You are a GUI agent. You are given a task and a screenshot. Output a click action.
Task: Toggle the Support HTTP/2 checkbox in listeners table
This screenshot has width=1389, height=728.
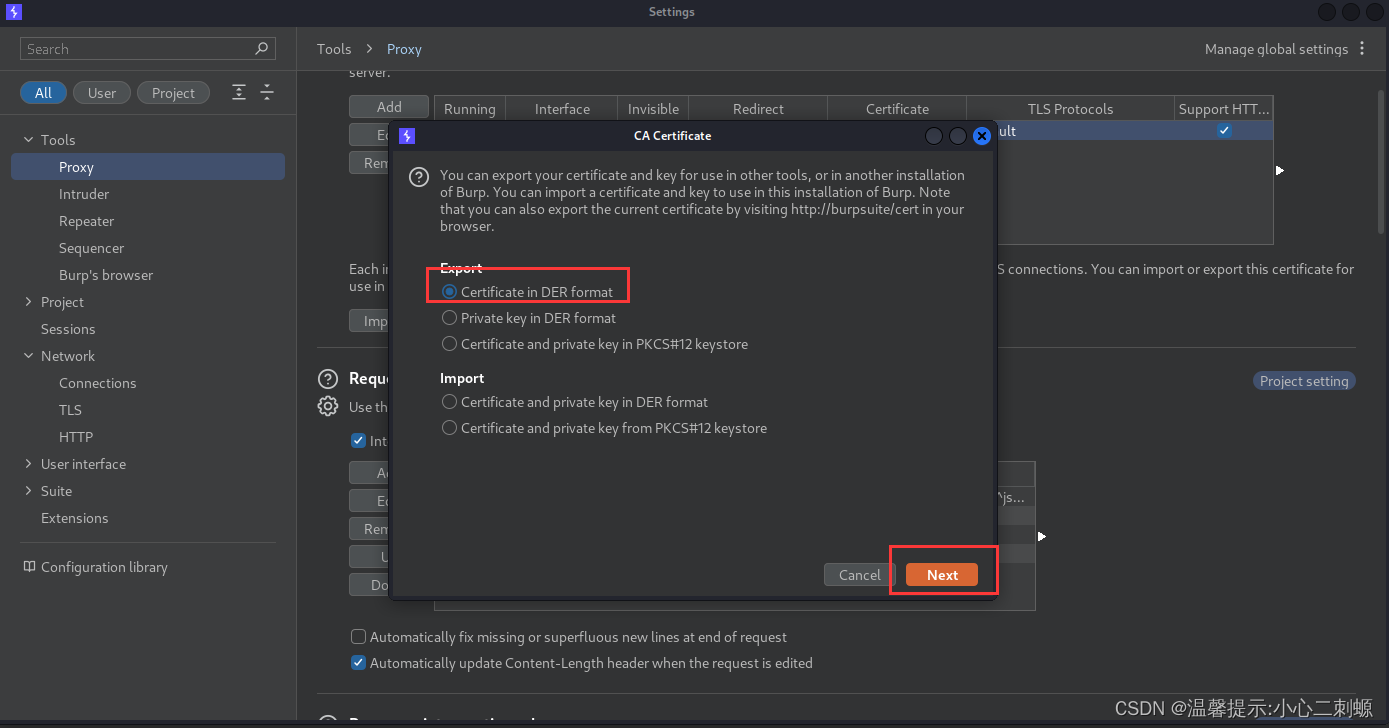(x=1224, y=131)
